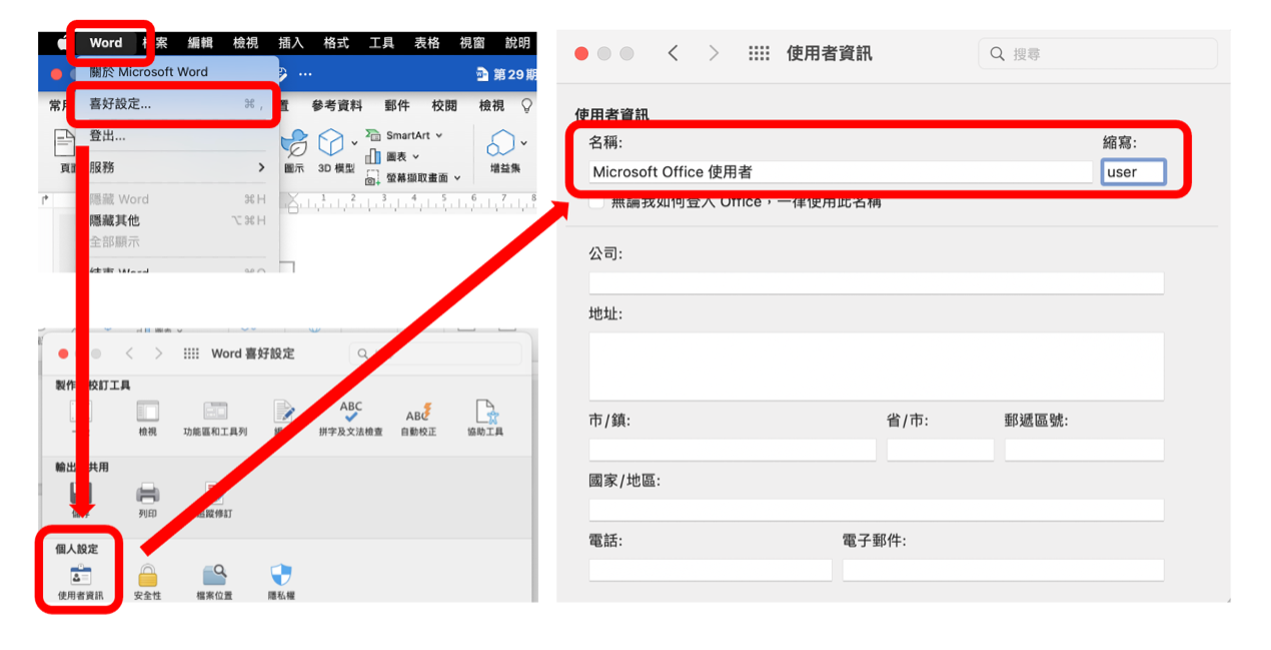Open 自動校正 preferences icon
Screen dimensions: 1271x650
pos(418,414)
